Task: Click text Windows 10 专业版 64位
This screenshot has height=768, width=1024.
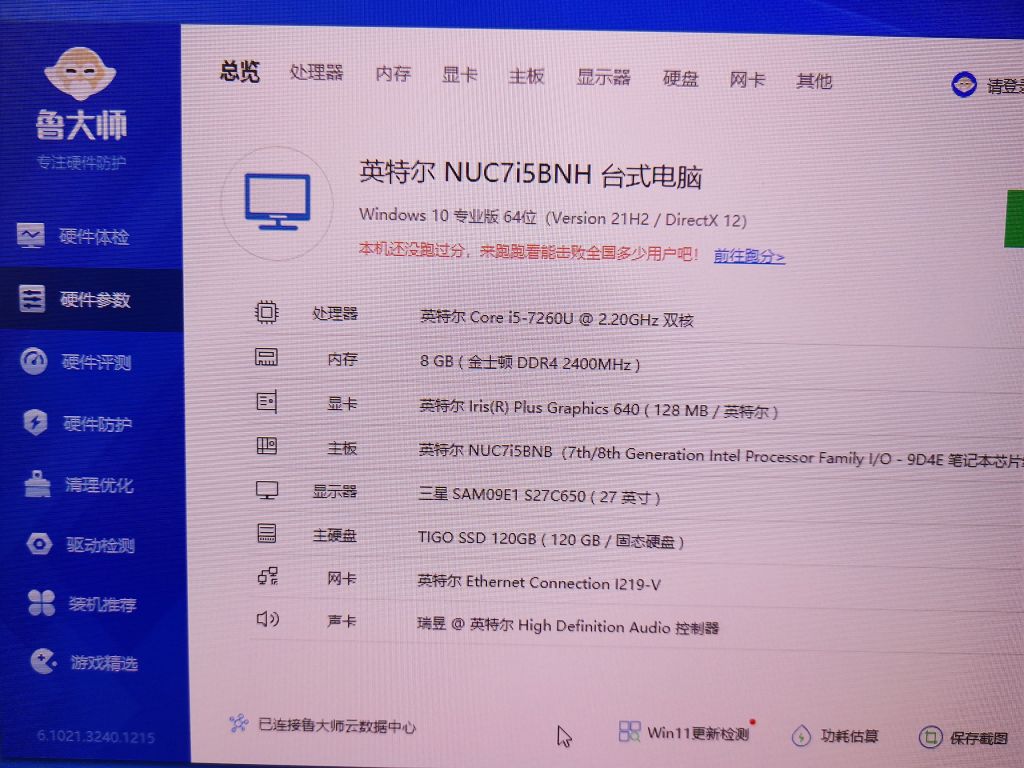Action: point(448,216)
